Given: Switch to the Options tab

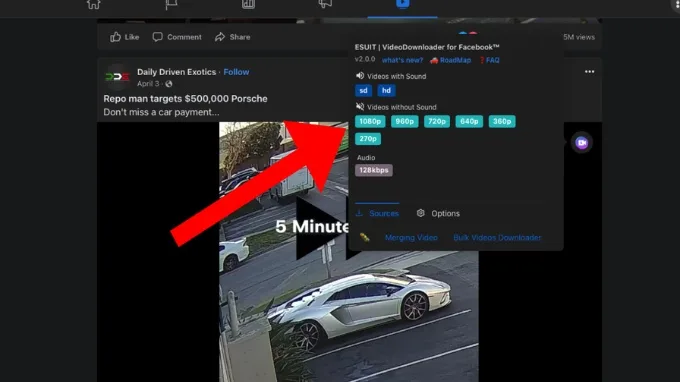Looking at the screenshot, I should click(x=438, y=213).
